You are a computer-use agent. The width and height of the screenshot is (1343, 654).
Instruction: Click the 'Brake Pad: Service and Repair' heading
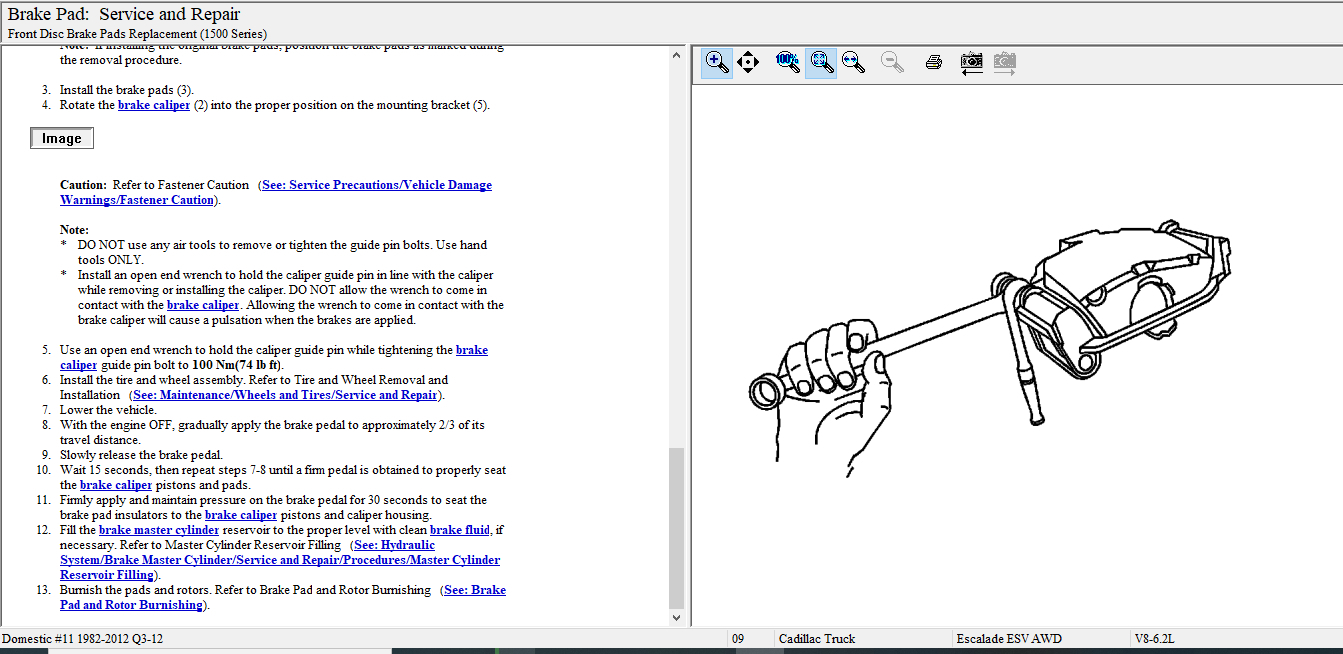click(124, 14)
